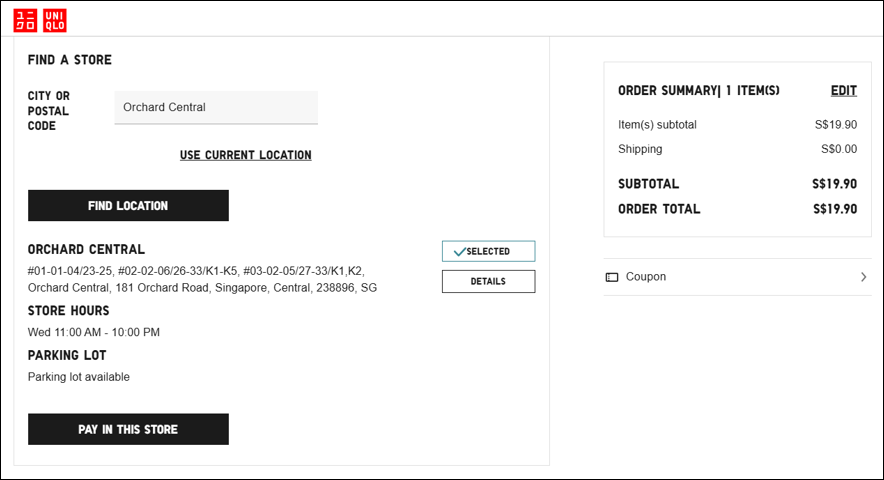Screen dimensions: 884x480
Task: Use current location link
Action: (245, 155)
